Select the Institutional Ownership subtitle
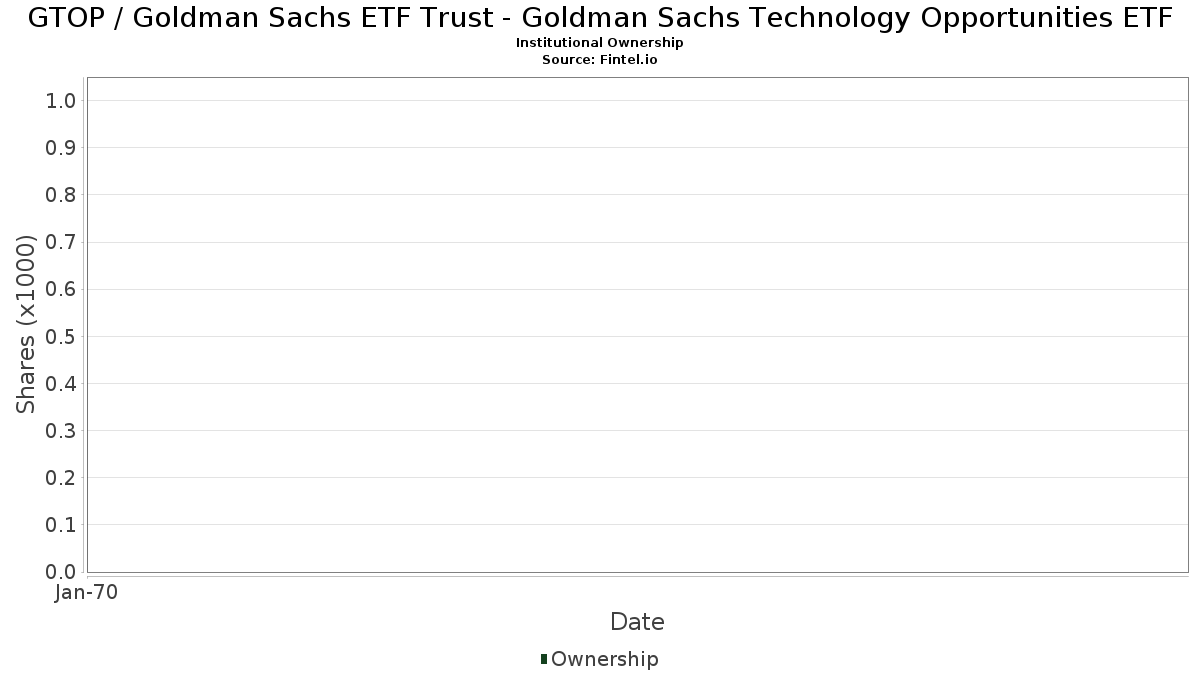The image size is (1200, 675). coord(600,43)
